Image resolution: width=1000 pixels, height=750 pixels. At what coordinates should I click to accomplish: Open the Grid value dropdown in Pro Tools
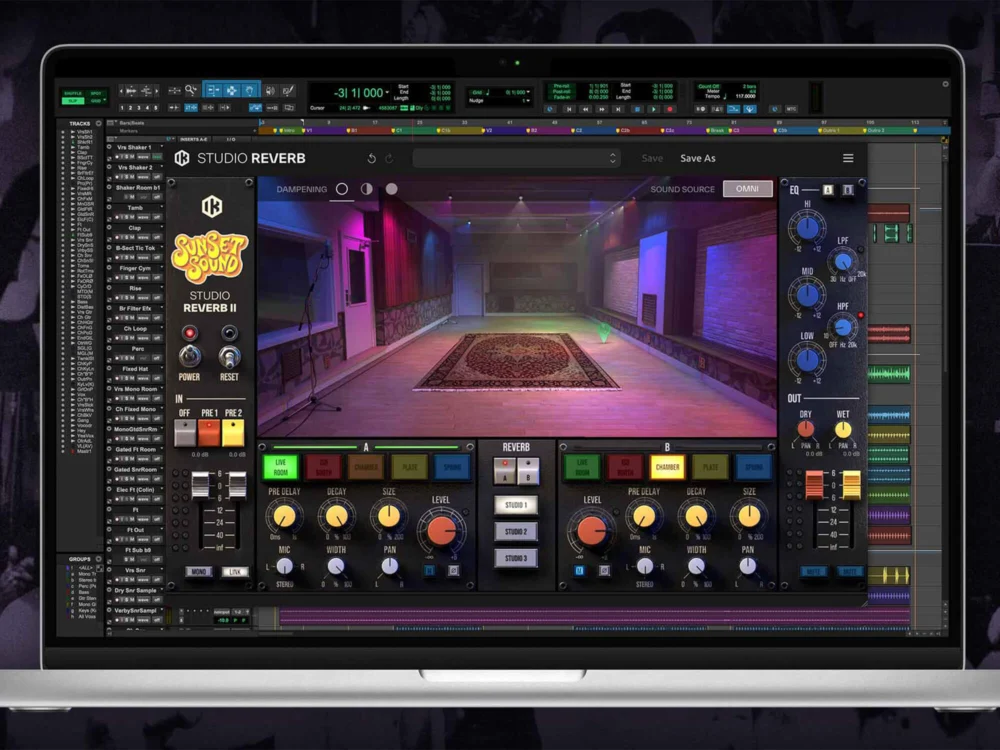pos(526,90)
